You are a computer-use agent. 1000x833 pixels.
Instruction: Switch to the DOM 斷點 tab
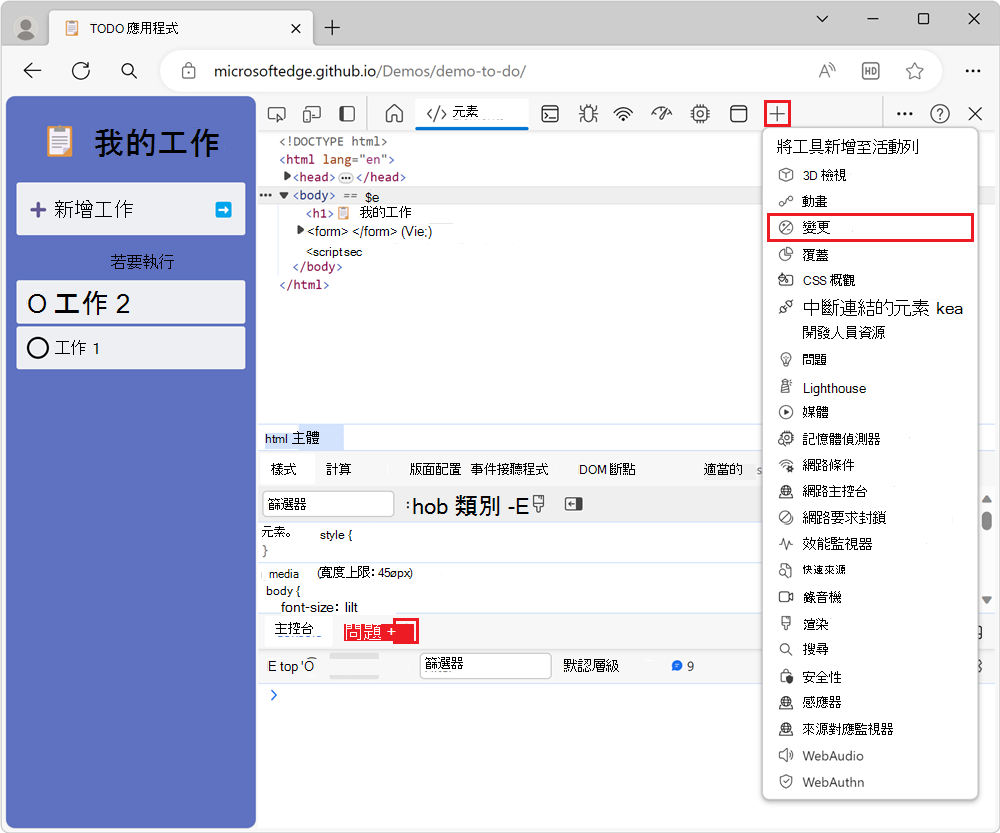607,469
